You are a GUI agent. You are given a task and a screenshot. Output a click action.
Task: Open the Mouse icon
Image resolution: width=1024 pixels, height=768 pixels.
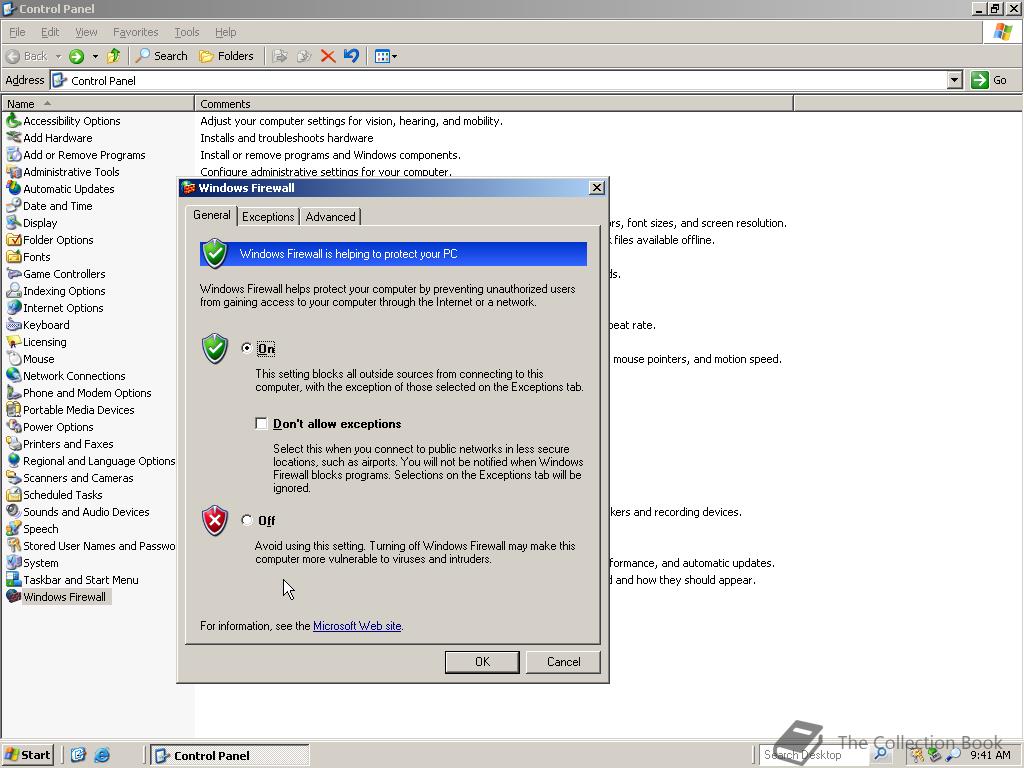click(x=14, y=359)
